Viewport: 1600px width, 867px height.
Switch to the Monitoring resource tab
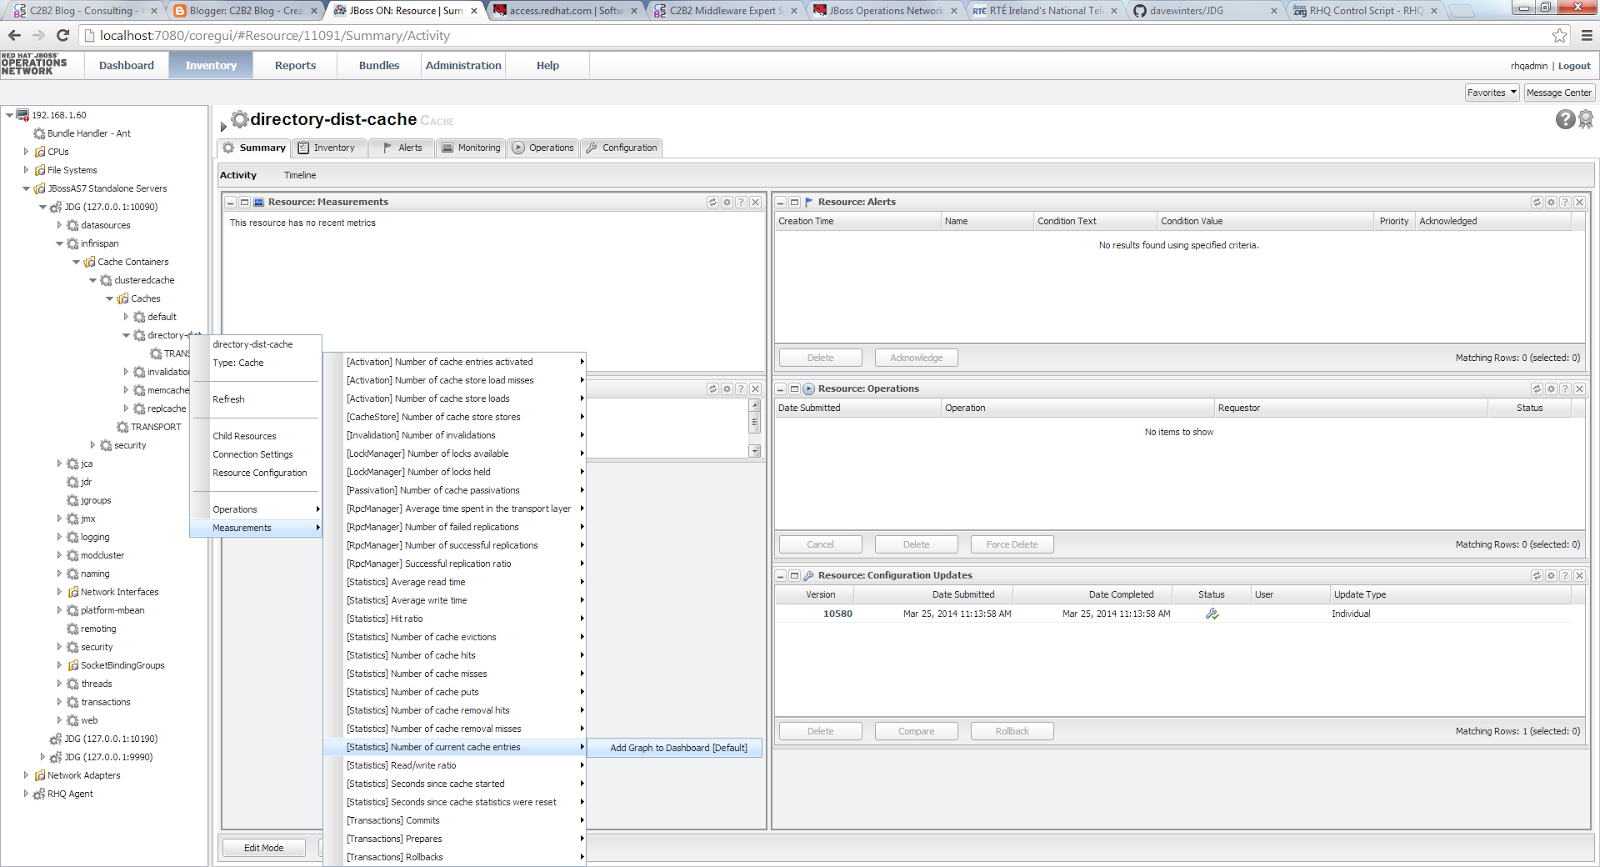point(471,148)
